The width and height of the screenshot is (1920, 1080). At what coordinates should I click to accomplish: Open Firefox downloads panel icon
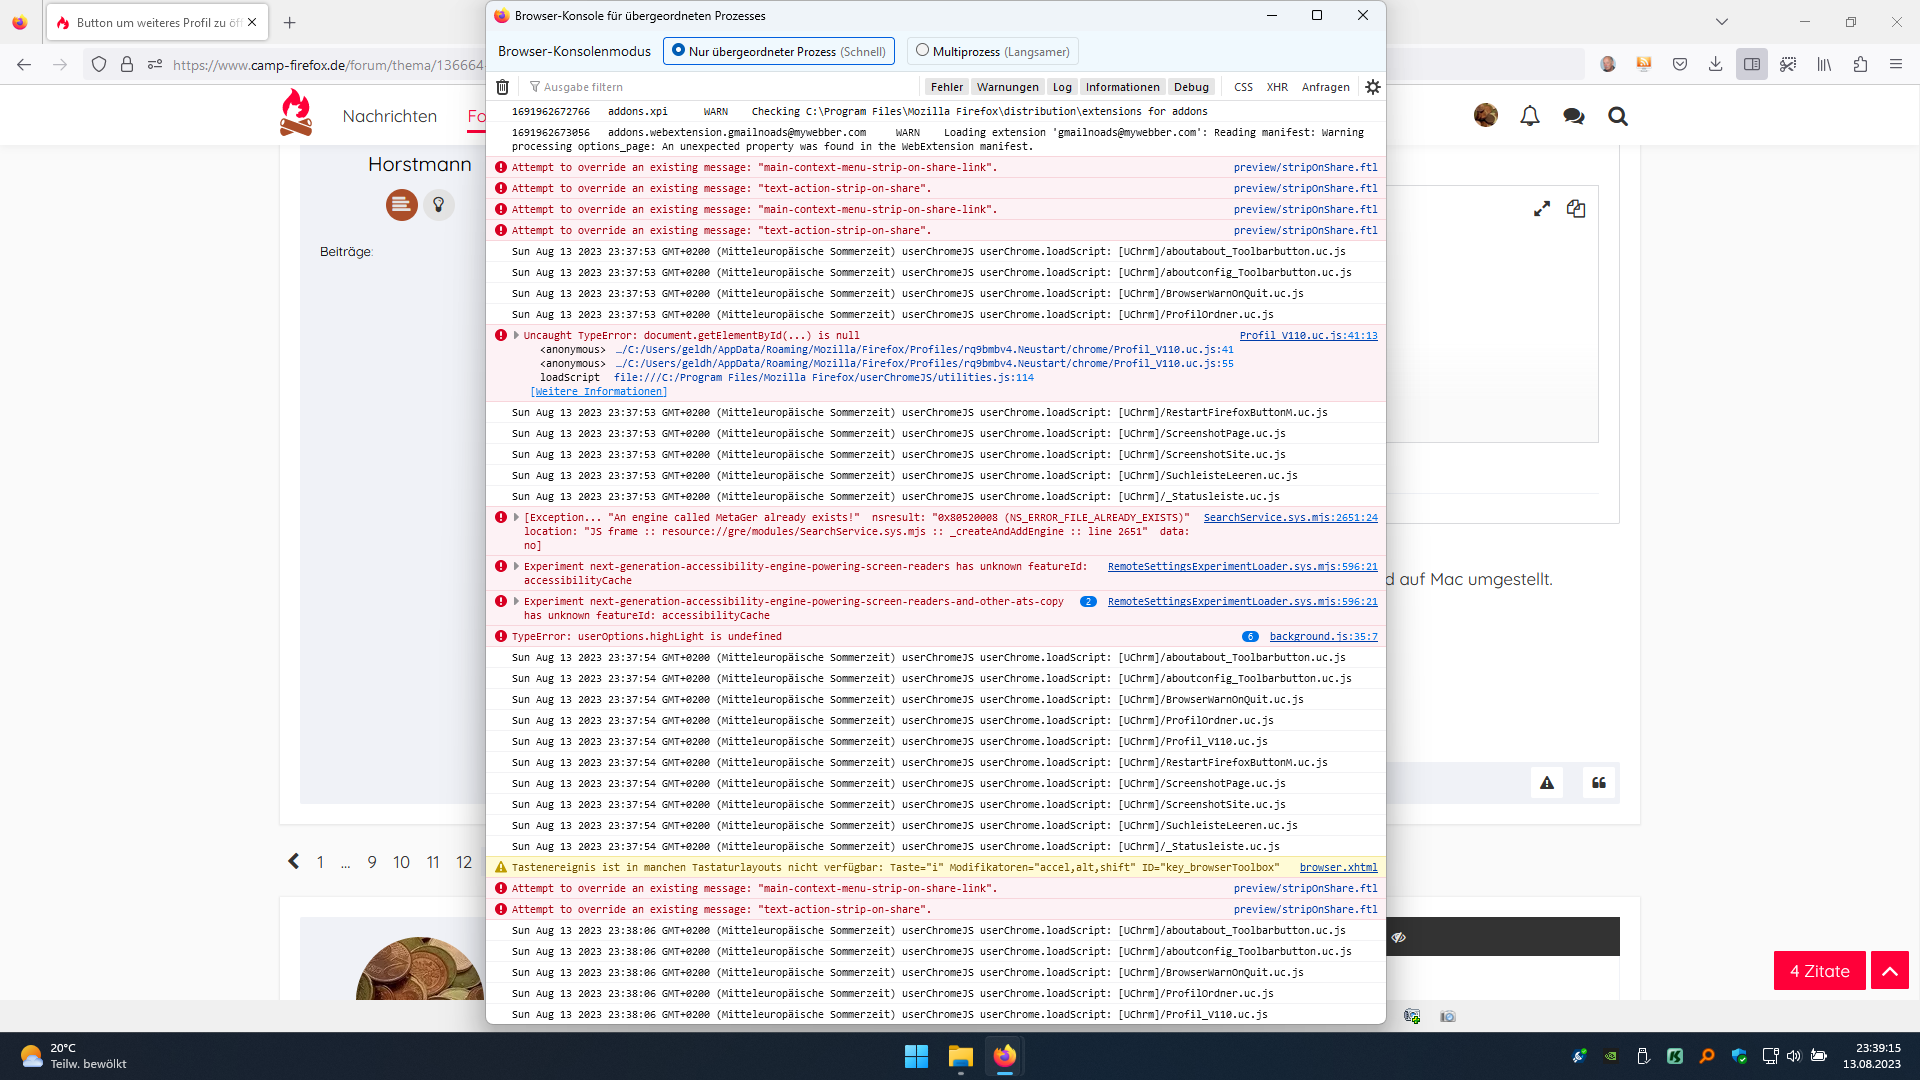tap(1715, 64)
